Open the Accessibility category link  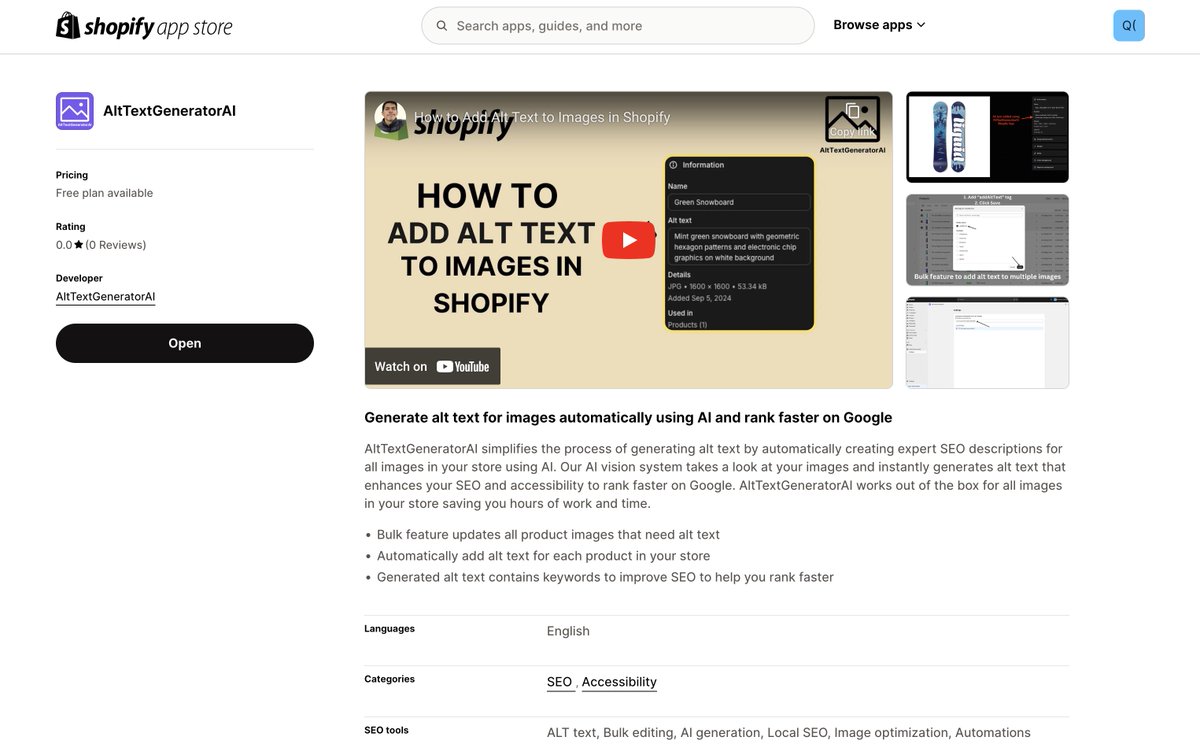pos(619,682)
